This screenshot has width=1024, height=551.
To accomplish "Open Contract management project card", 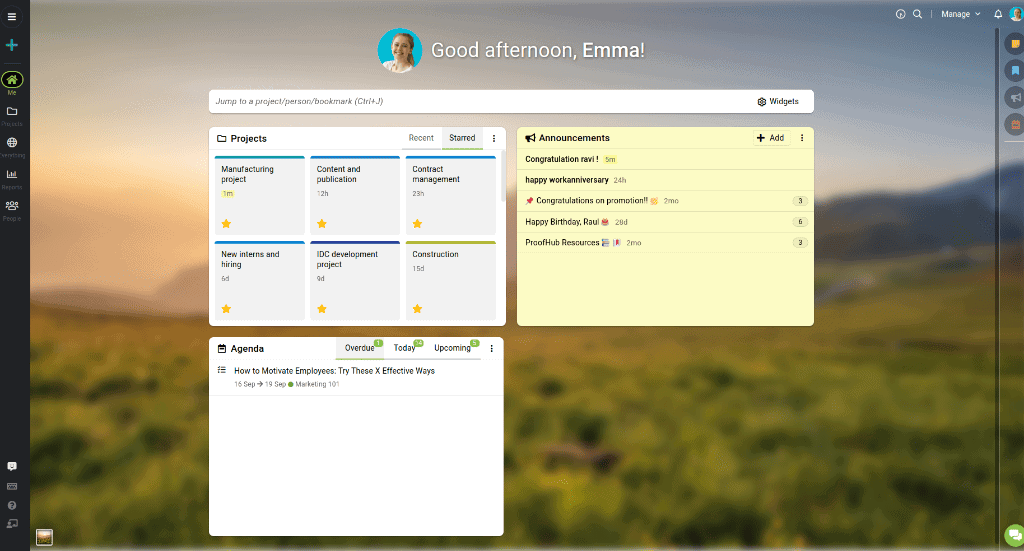I will tap(451, 195).
